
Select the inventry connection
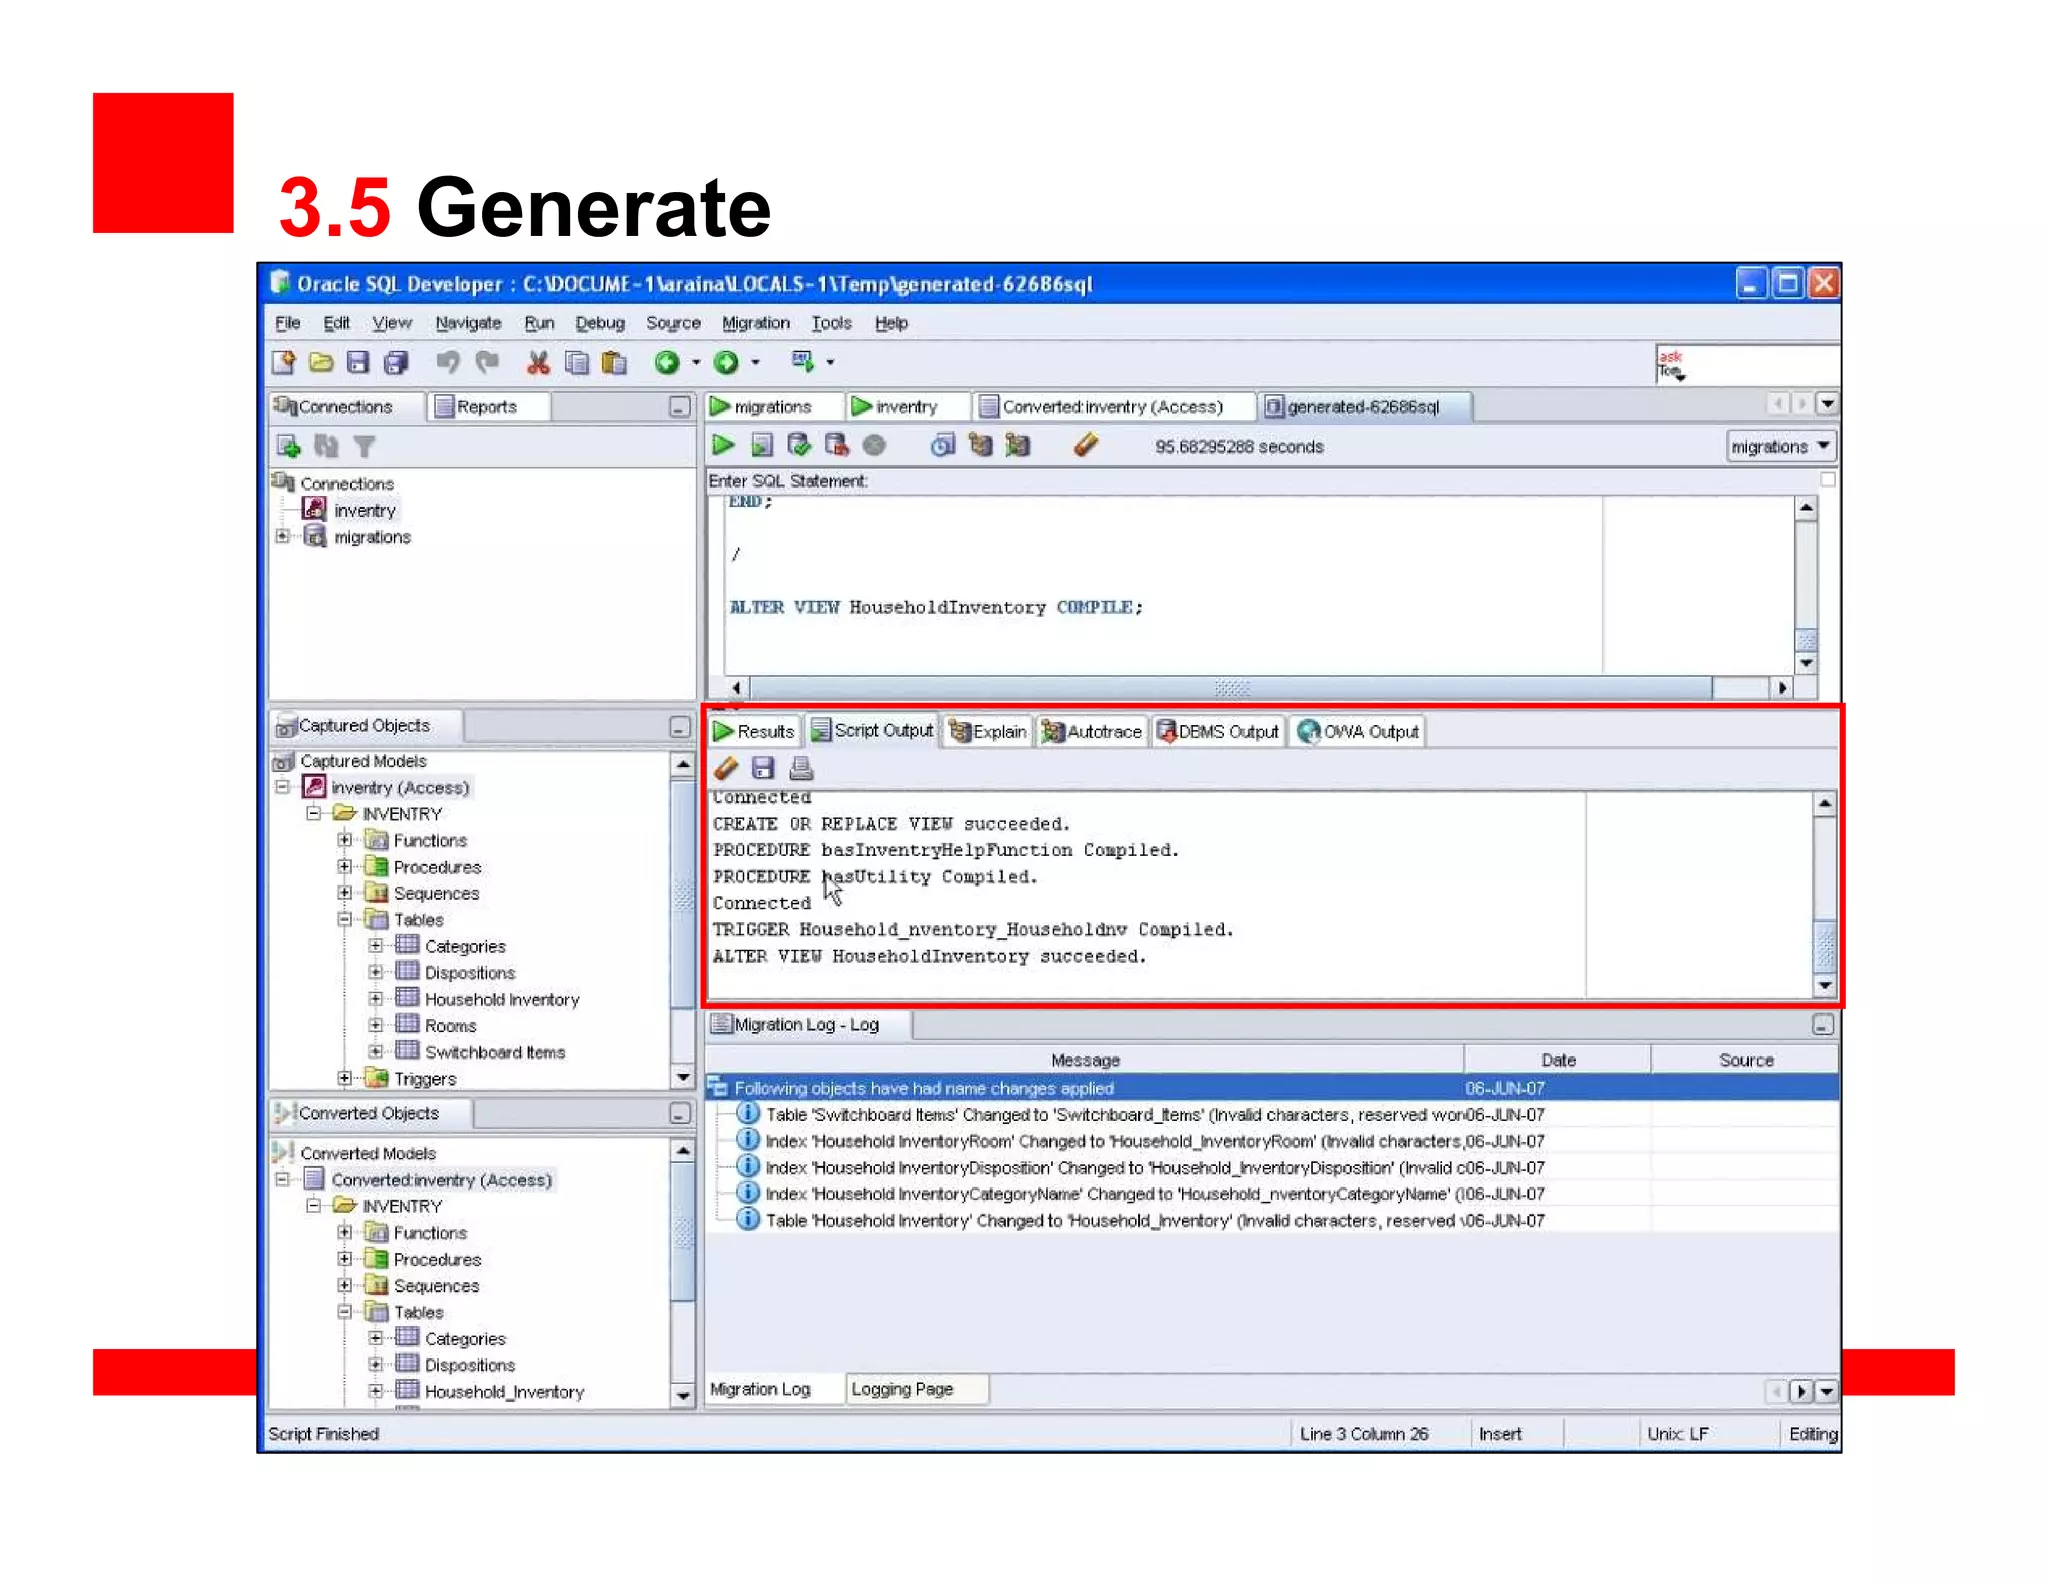click(364, 510)
